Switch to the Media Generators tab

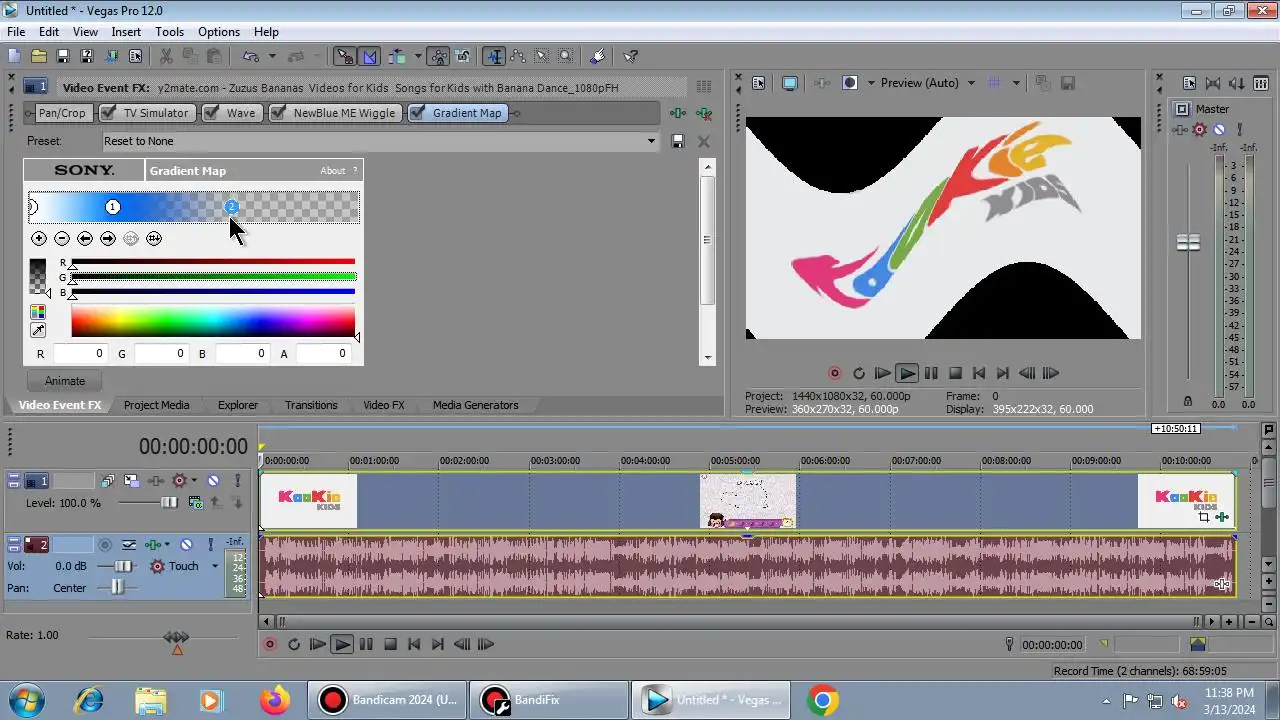pos(475,405)
